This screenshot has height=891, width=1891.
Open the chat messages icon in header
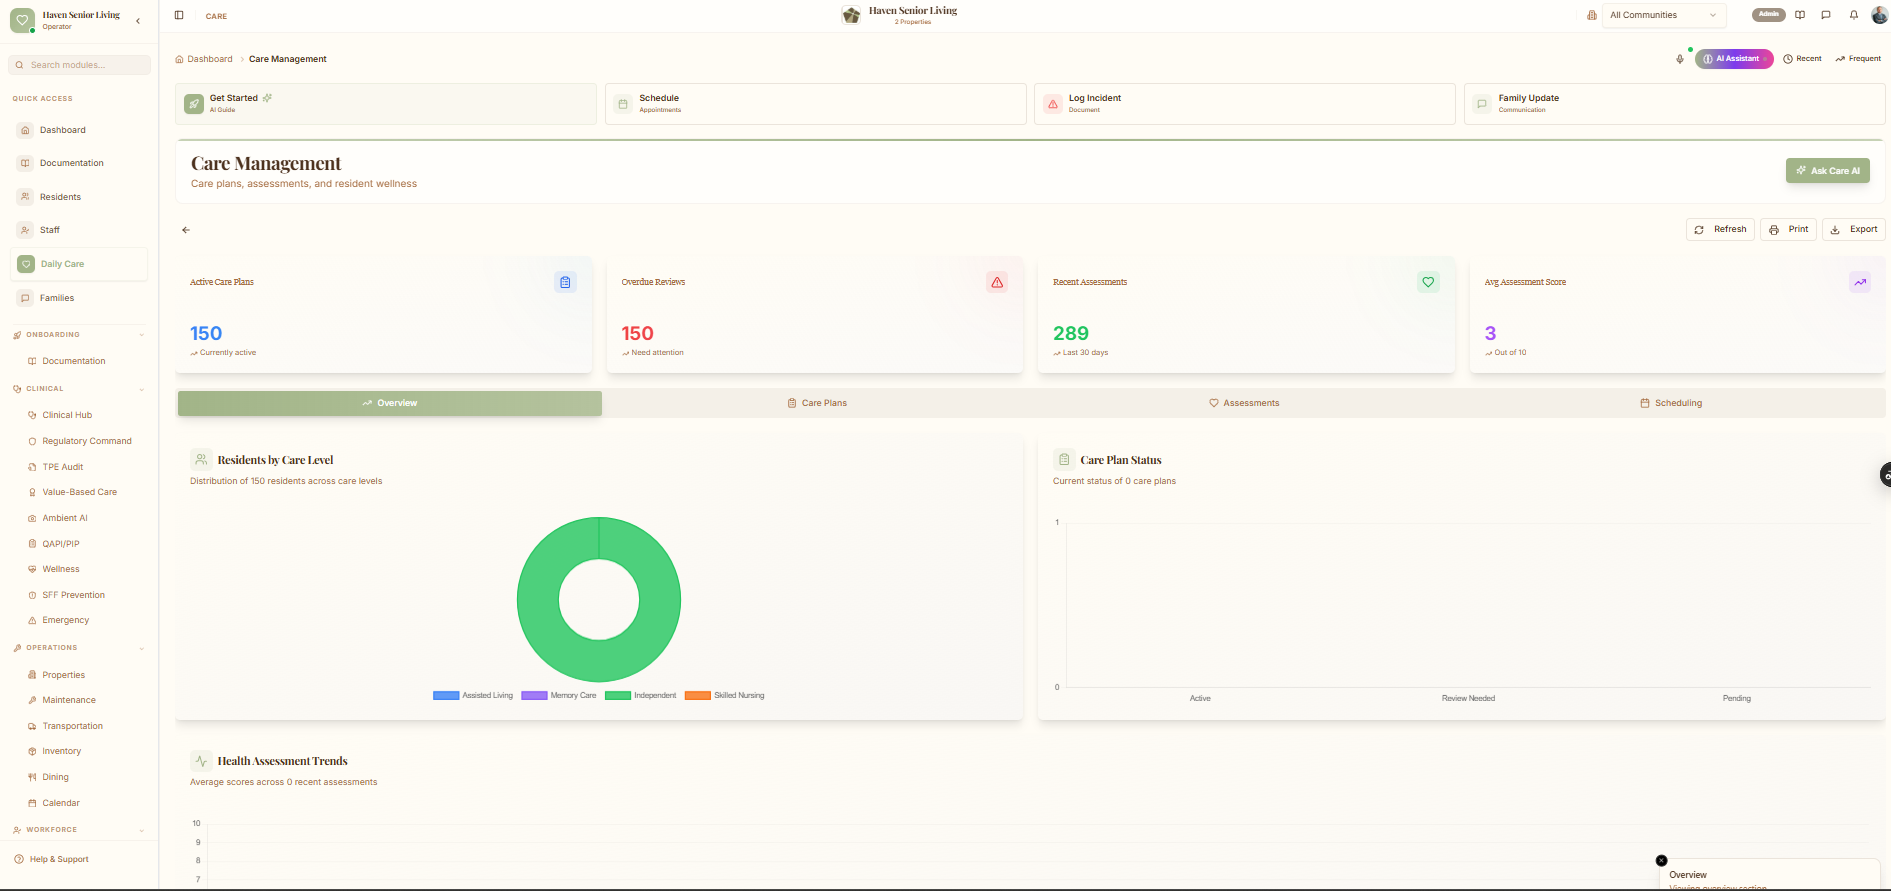click(x=1826, y=15)
